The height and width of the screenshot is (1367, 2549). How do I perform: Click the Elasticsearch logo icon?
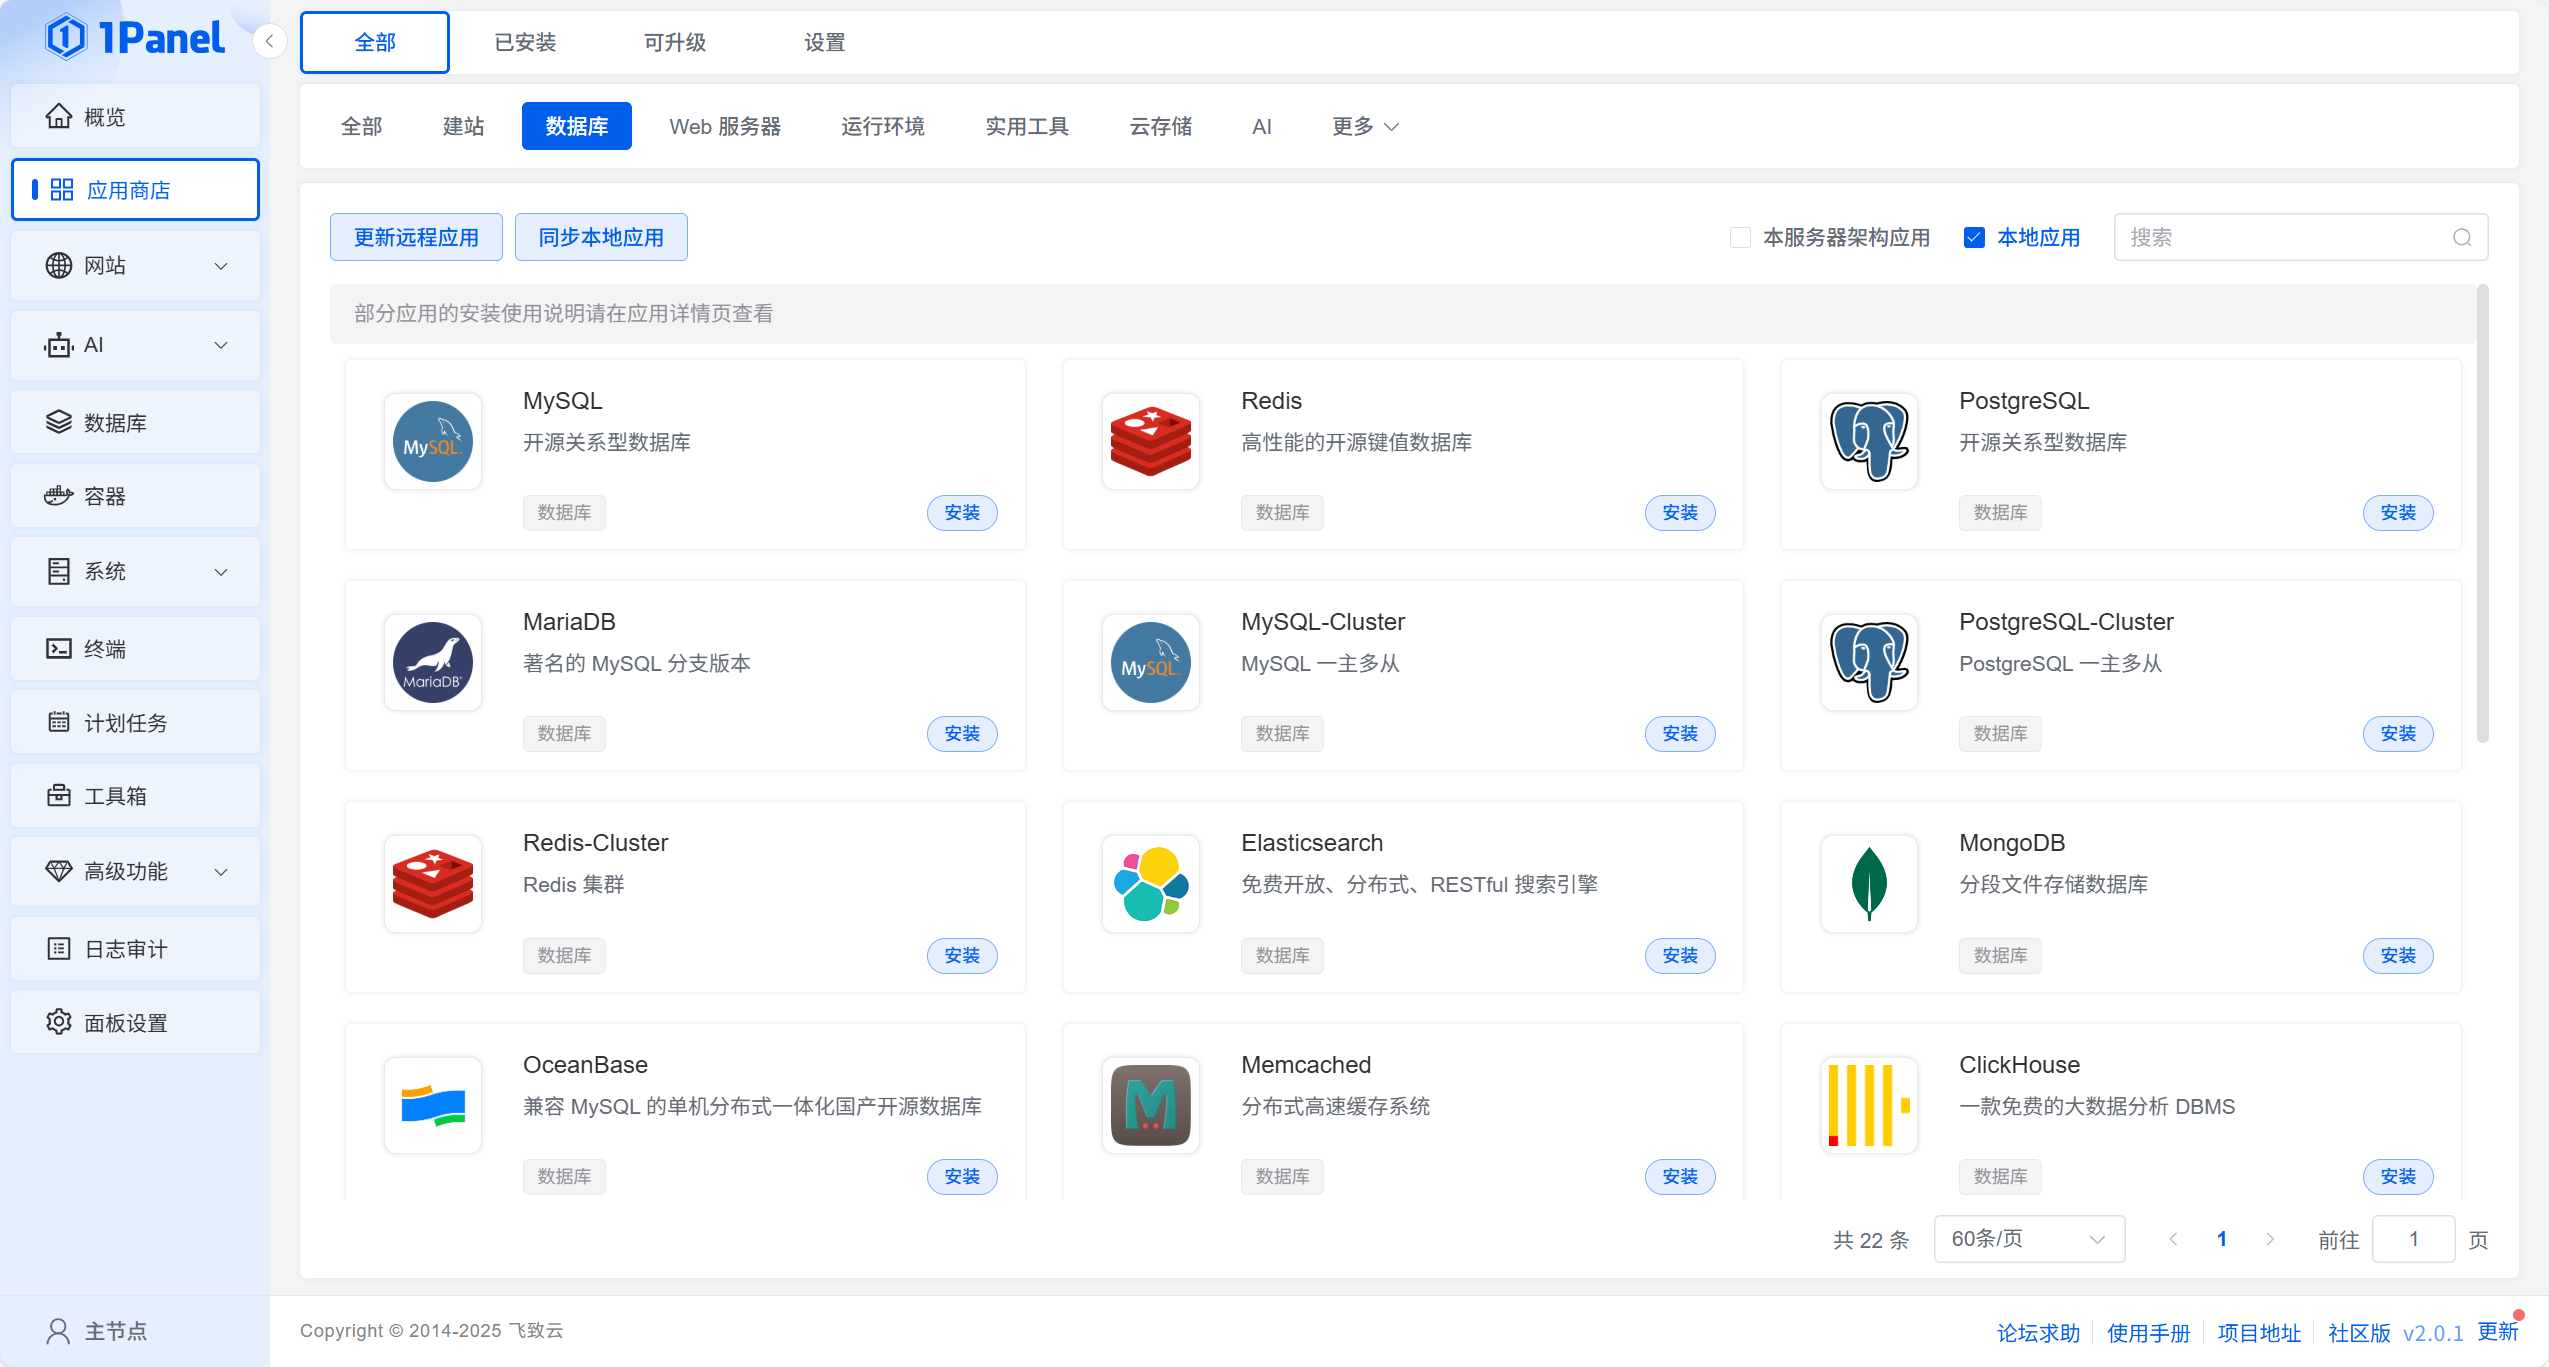1150,883
